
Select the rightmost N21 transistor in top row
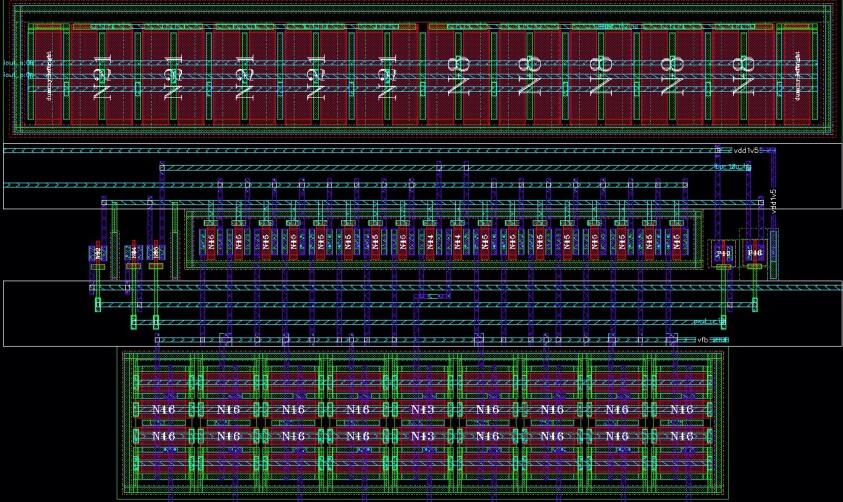point(387,77)
